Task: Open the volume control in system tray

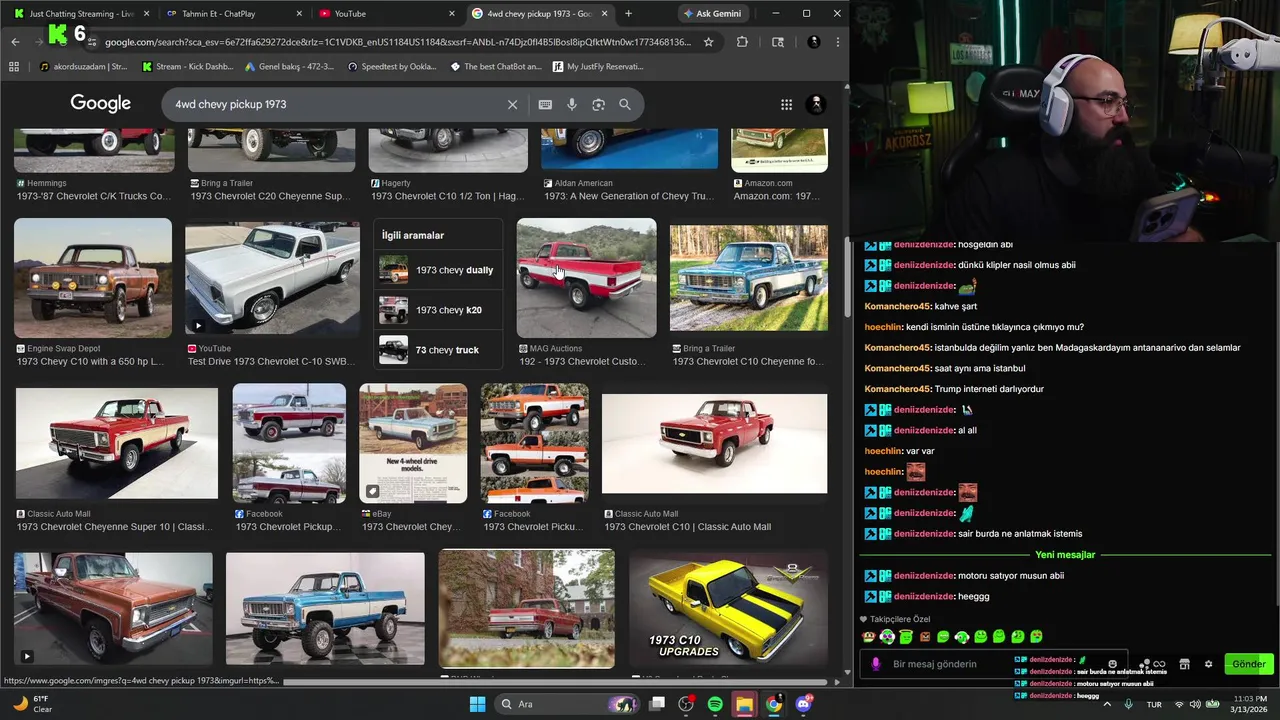Action: [1195, 704]
